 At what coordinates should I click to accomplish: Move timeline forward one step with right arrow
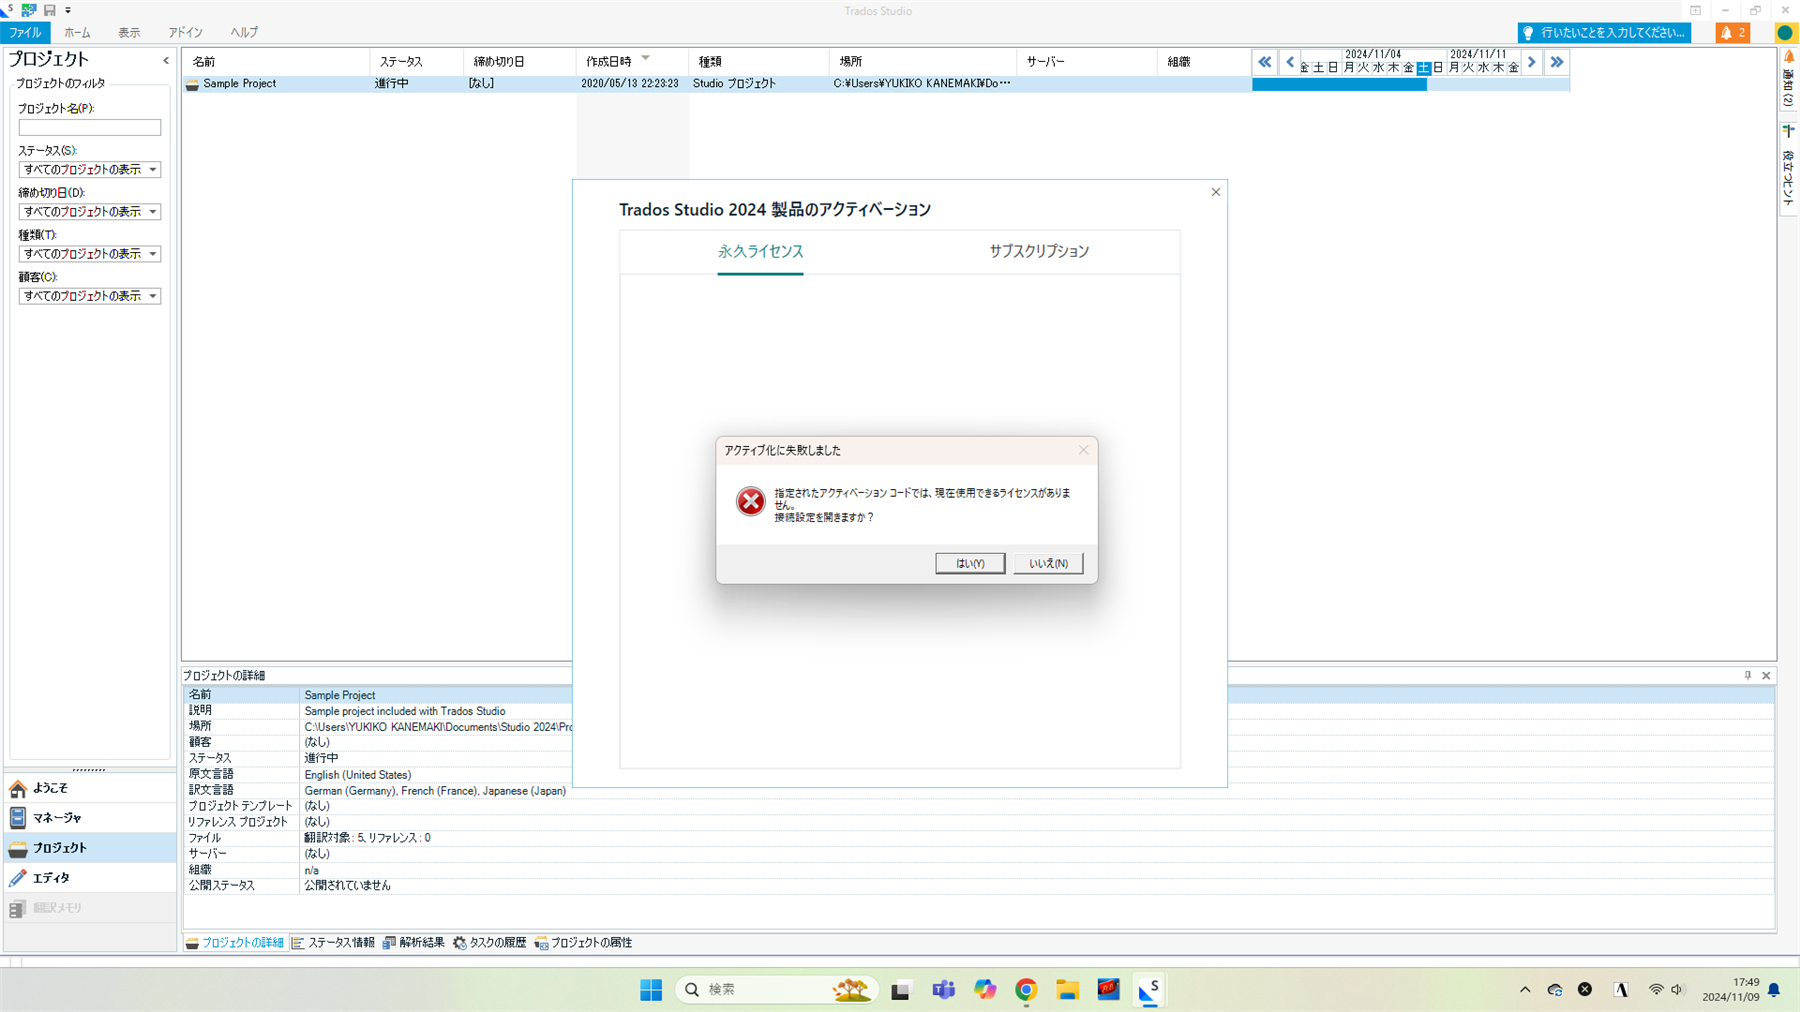[x=1532, y=62]
